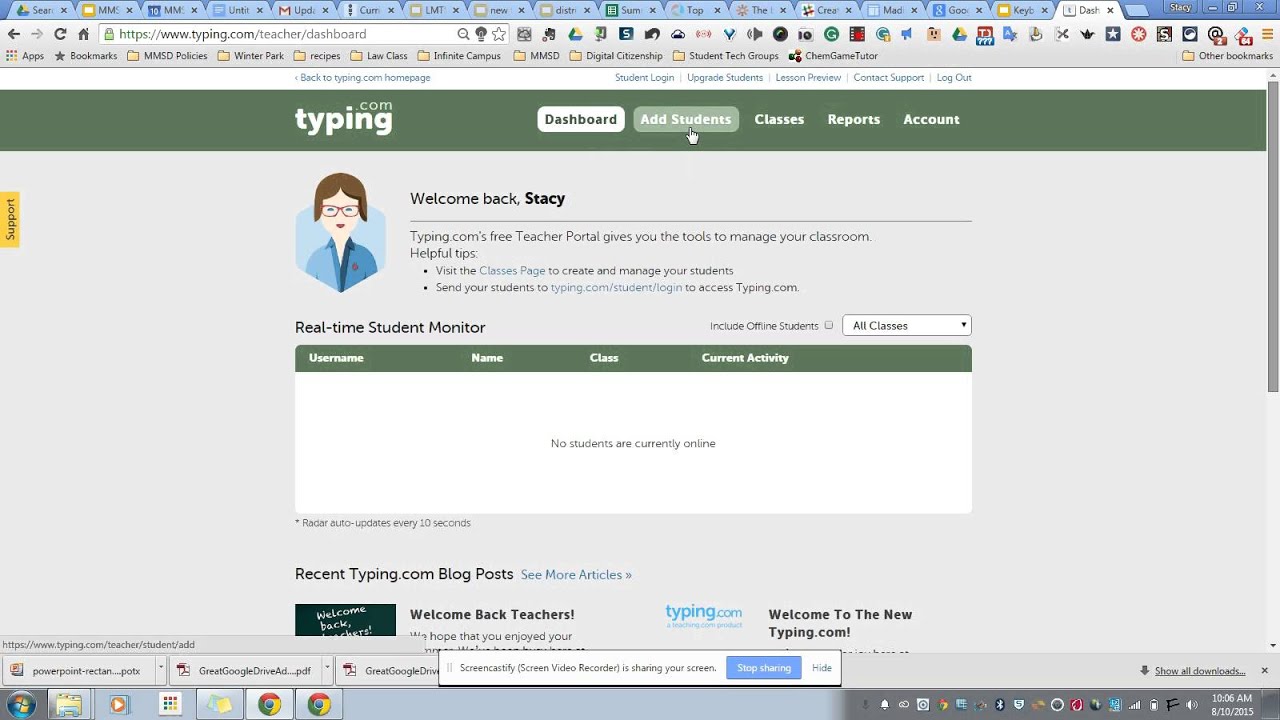This screenshot has height=720, width=1280.
Task: Click Stop sharing button
Action: pyautogui.click(x=764, y=668)
